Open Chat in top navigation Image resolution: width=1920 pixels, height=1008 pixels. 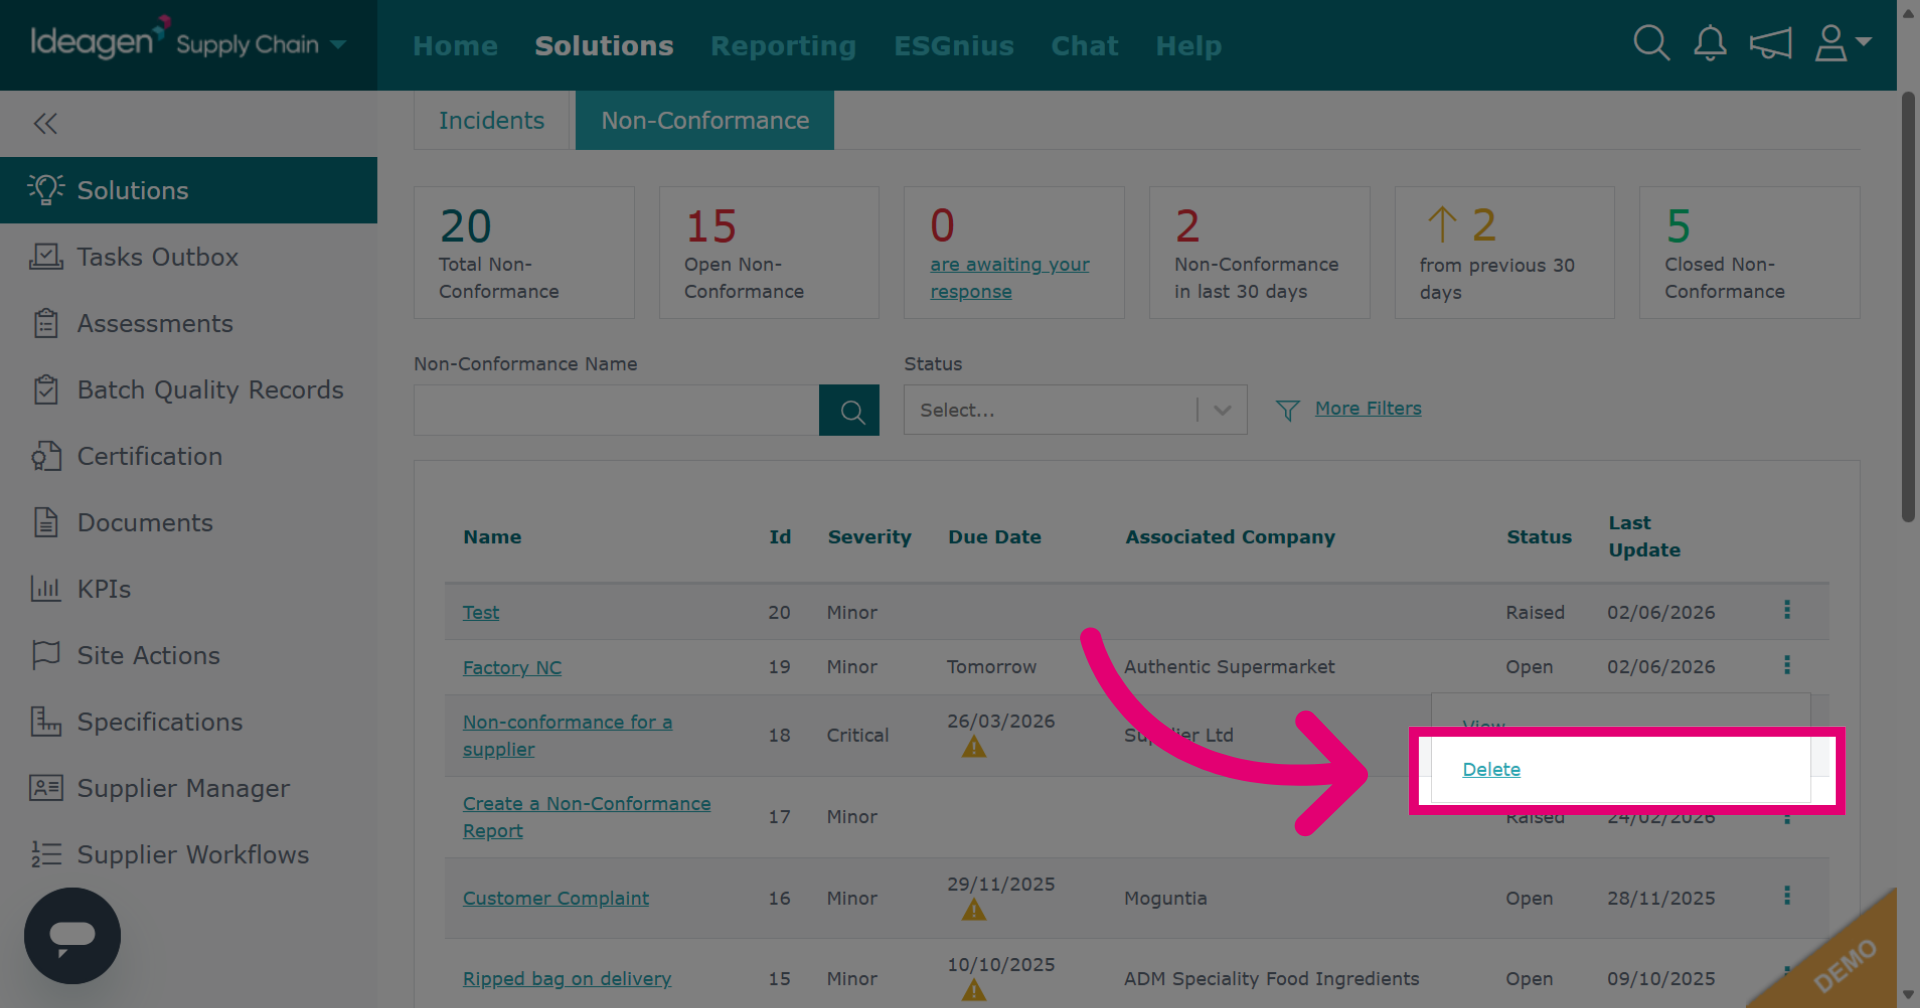click(x=1084, y=46)
